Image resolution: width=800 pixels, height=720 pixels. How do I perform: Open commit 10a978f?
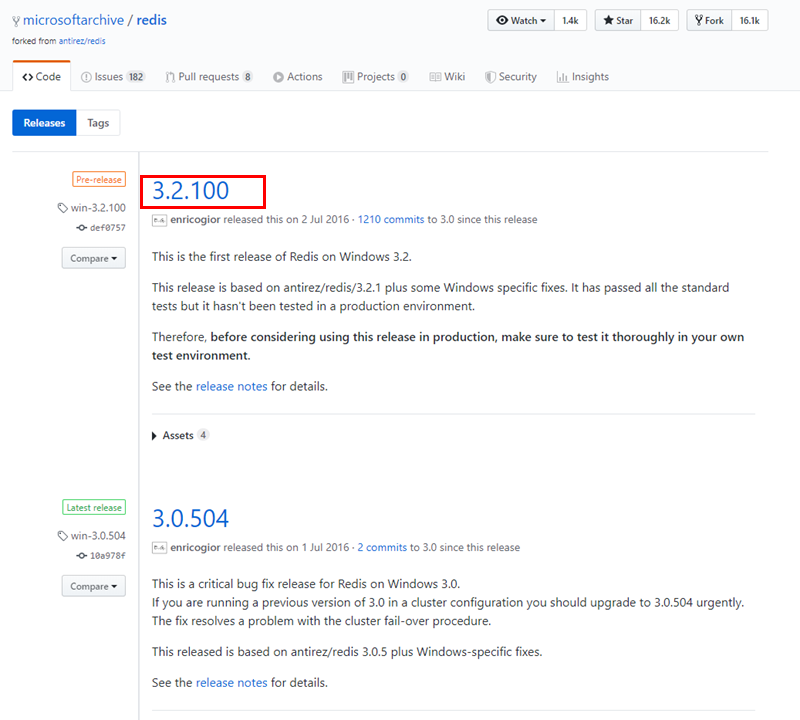[x=108, y=556]
